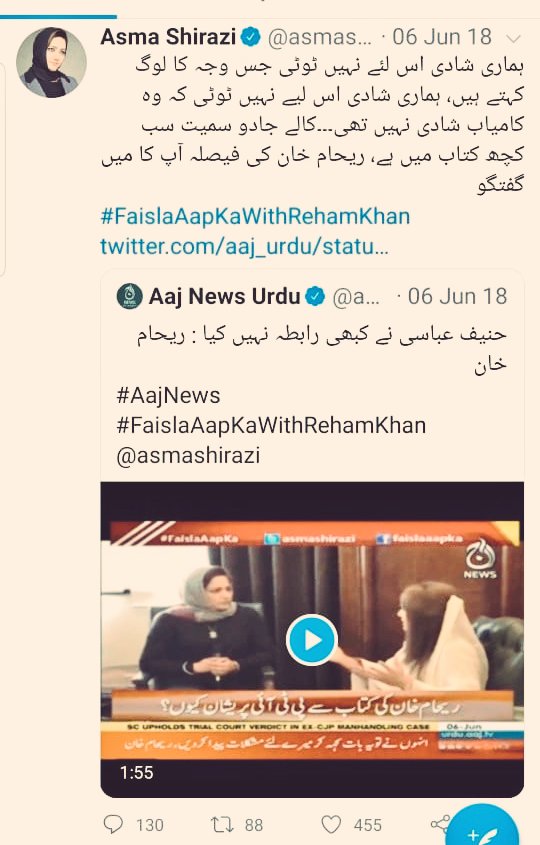The width and height of the screenshot is (540, 845).
Task: Tap the Aaj News Urdu verified badge
Action: click(315, 296)
